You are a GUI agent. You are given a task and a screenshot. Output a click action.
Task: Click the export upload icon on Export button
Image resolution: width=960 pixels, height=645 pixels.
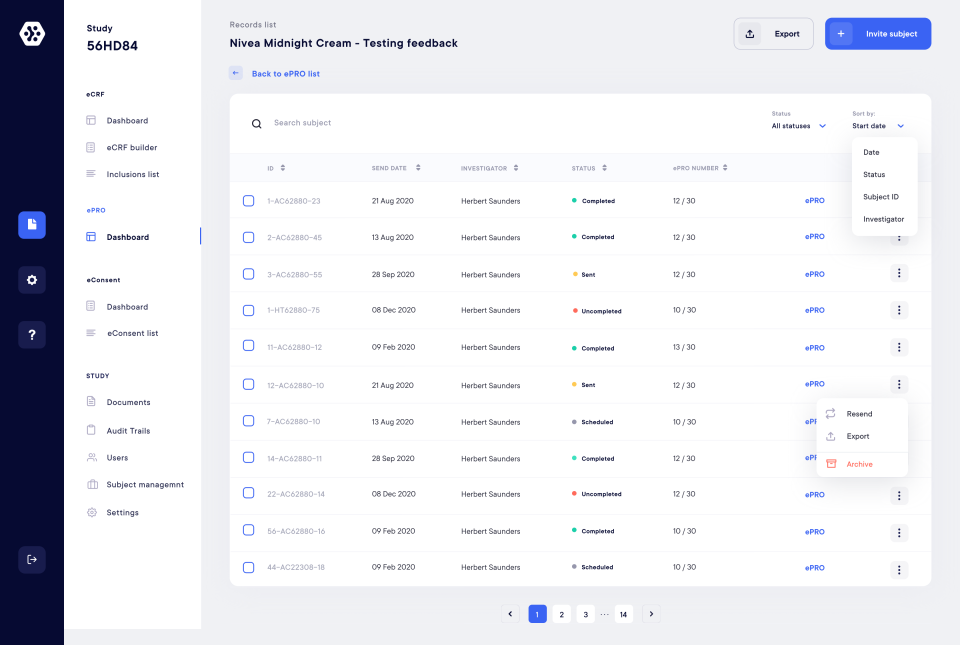750,33
